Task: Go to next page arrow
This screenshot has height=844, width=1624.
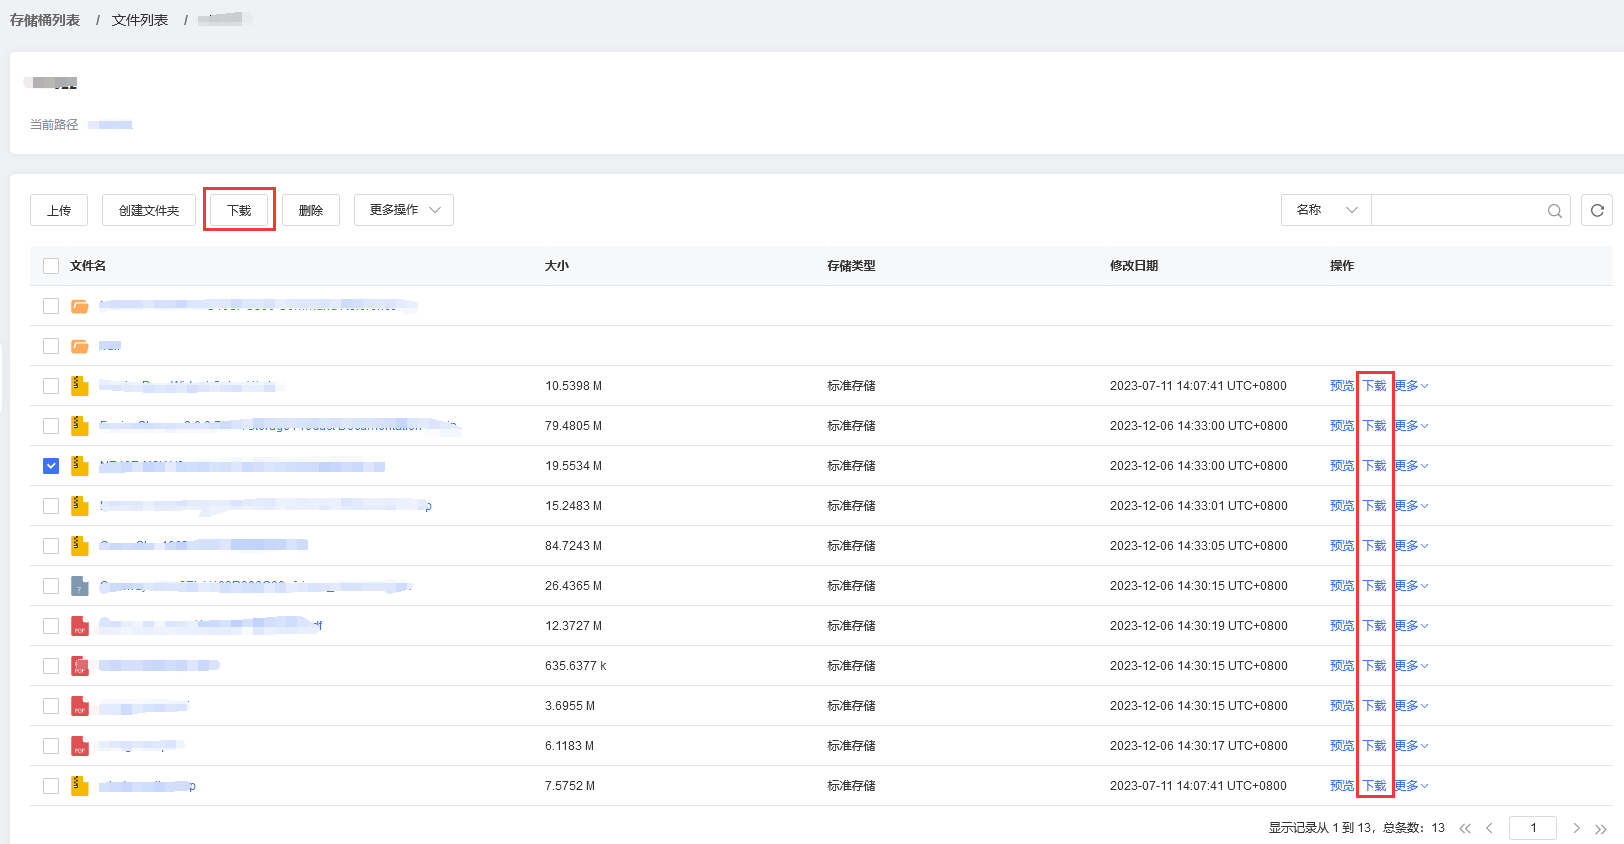Action: pos(1576,828)
